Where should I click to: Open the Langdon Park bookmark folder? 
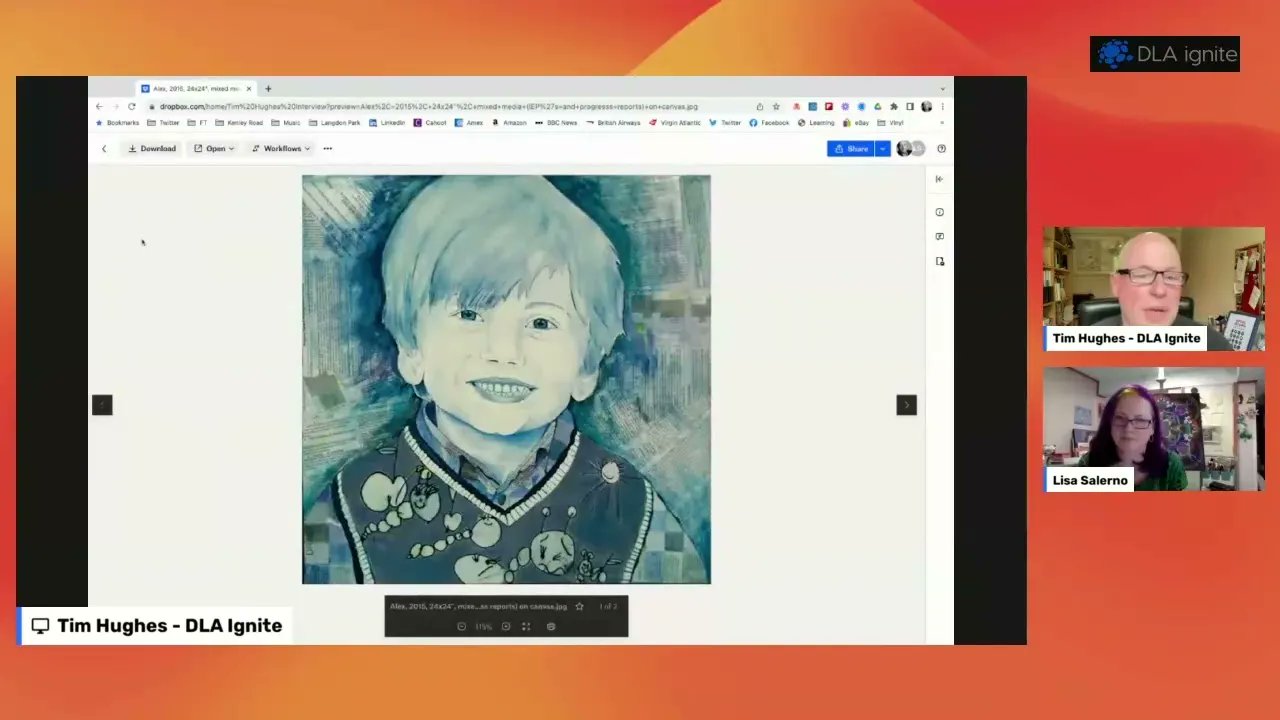click(334, 123)
